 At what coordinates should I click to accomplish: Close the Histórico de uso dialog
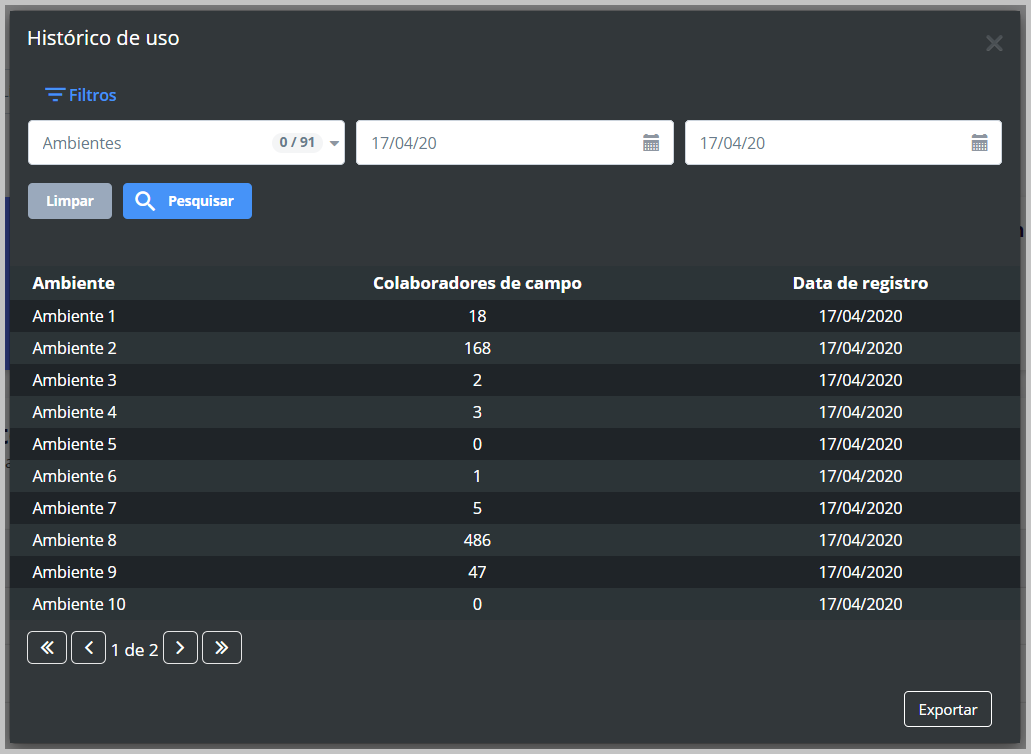click(x=993, y=43)
